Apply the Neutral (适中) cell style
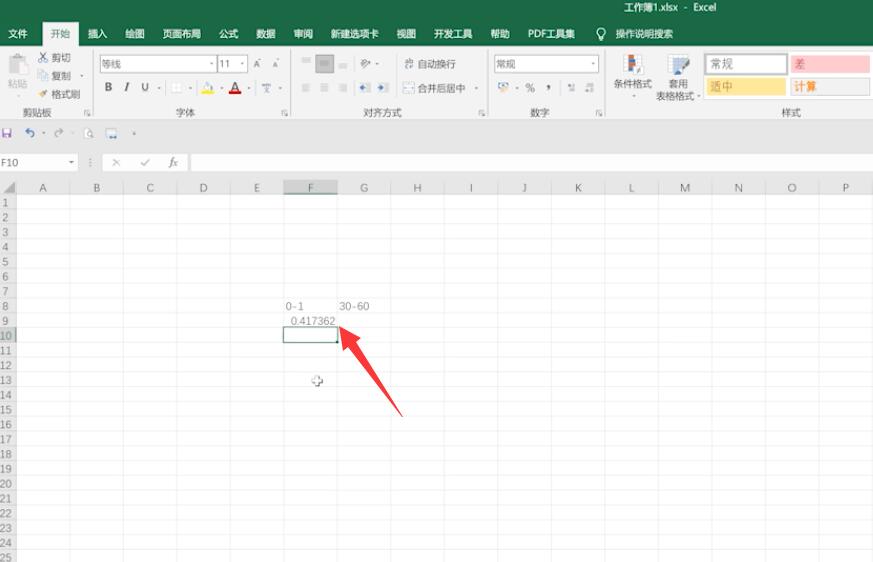The height and width of the screenshot is (562, 873). point(746,86)
